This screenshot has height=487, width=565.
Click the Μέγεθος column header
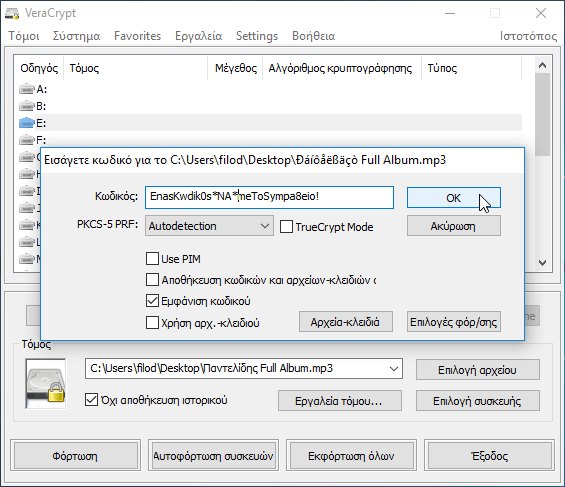(235, 68)
